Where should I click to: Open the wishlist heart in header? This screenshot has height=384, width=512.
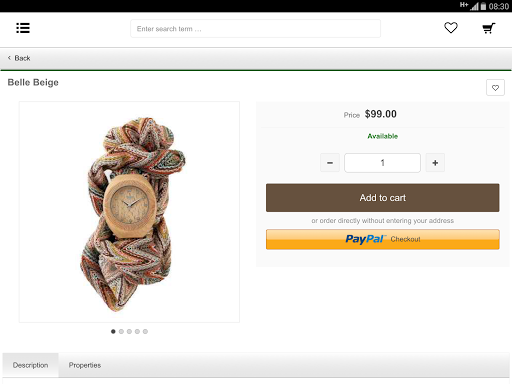(x=451, y=28)
